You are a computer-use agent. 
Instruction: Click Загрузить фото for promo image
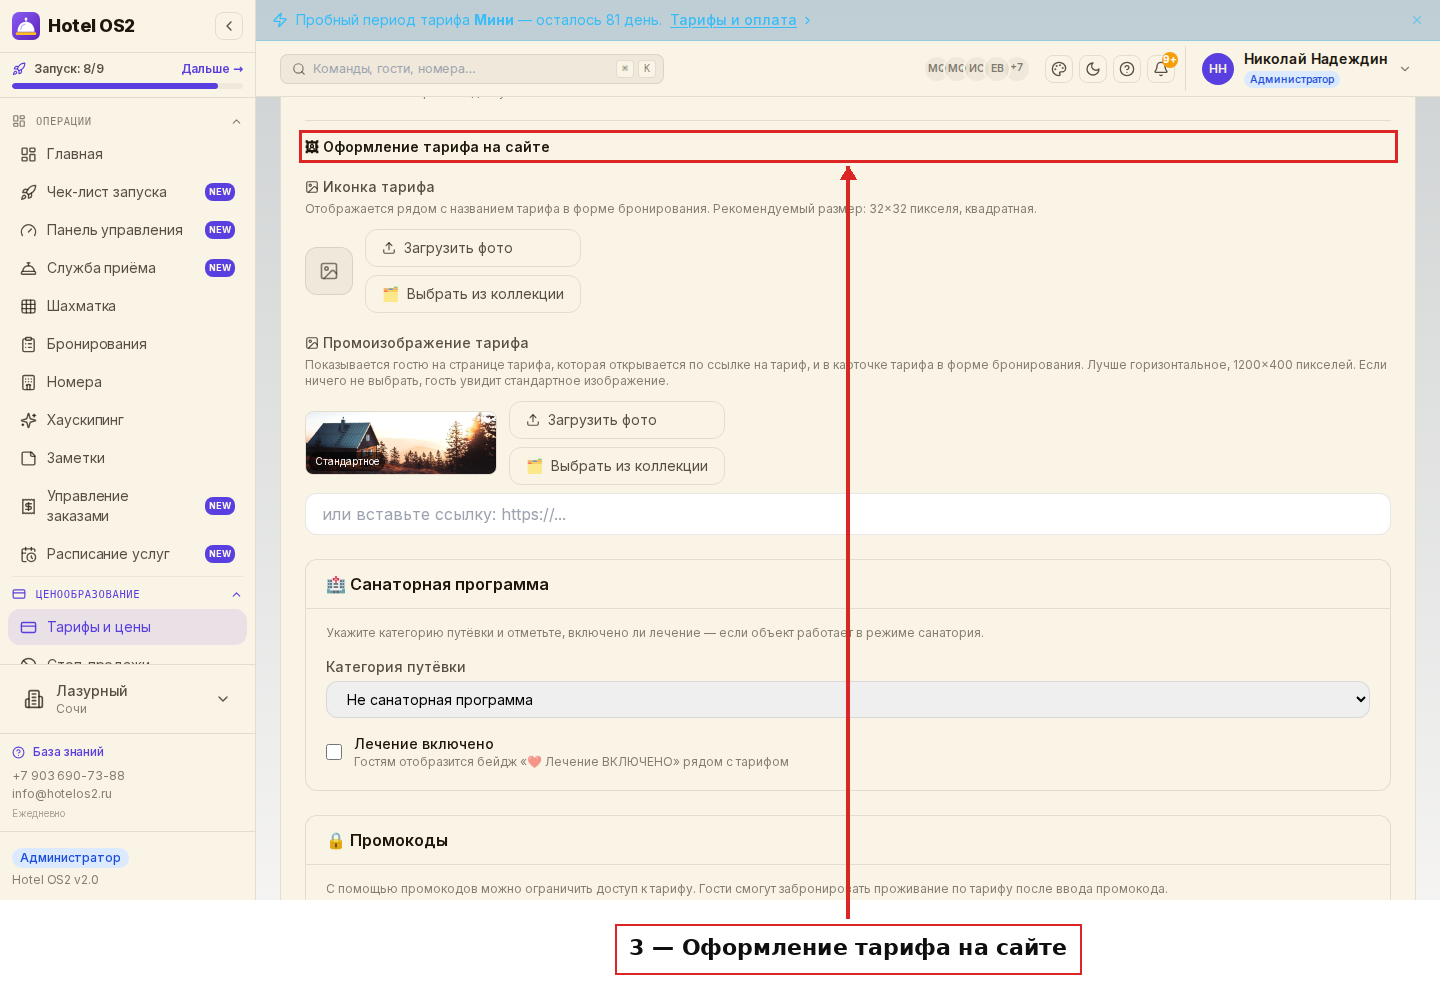pyautogui.click(x=617, y=420)
